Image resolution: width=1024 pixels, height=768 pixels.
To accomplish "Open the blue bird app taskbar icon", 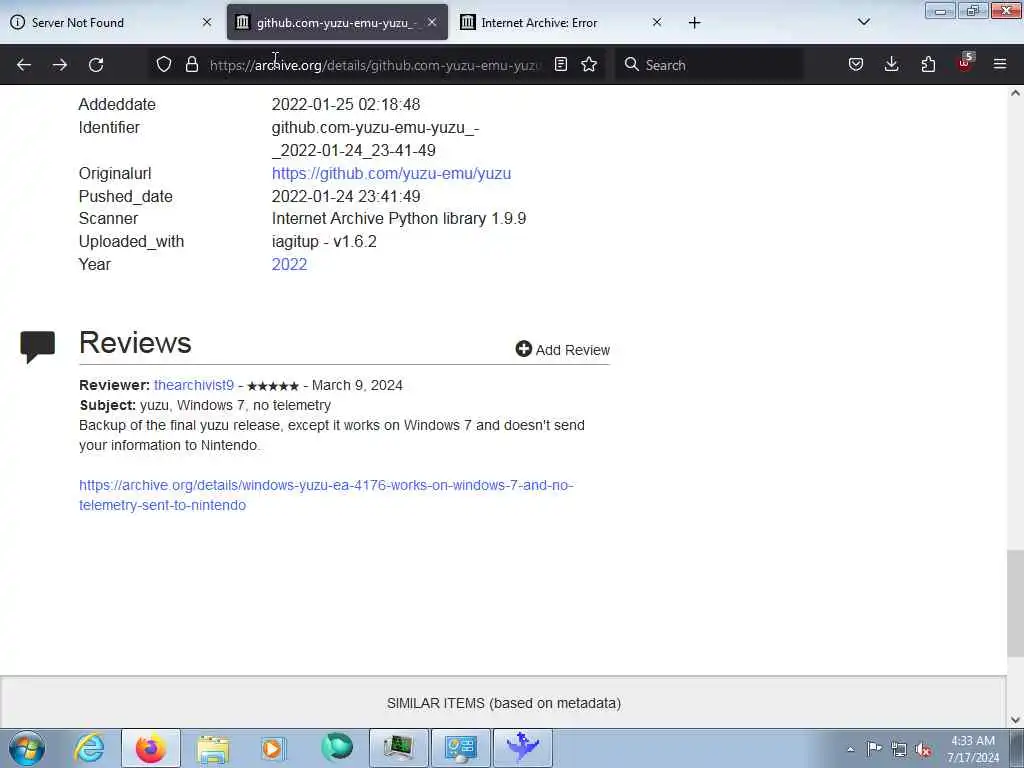I will (522, 748).
